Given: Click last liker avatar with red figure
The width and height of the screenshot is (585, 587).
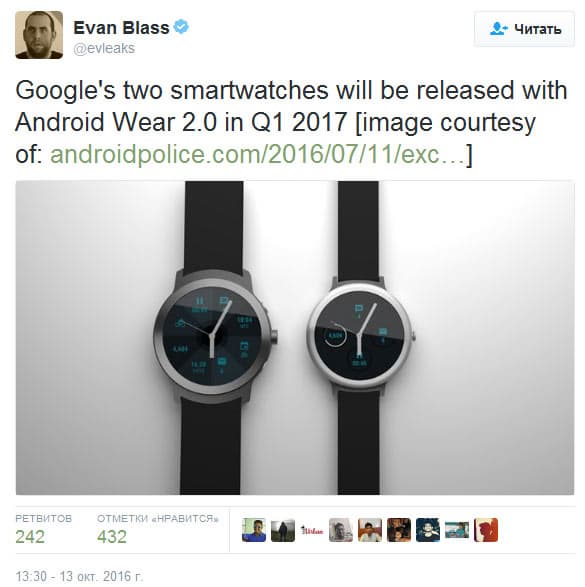Looking at the screenshot, I should 486,530.
